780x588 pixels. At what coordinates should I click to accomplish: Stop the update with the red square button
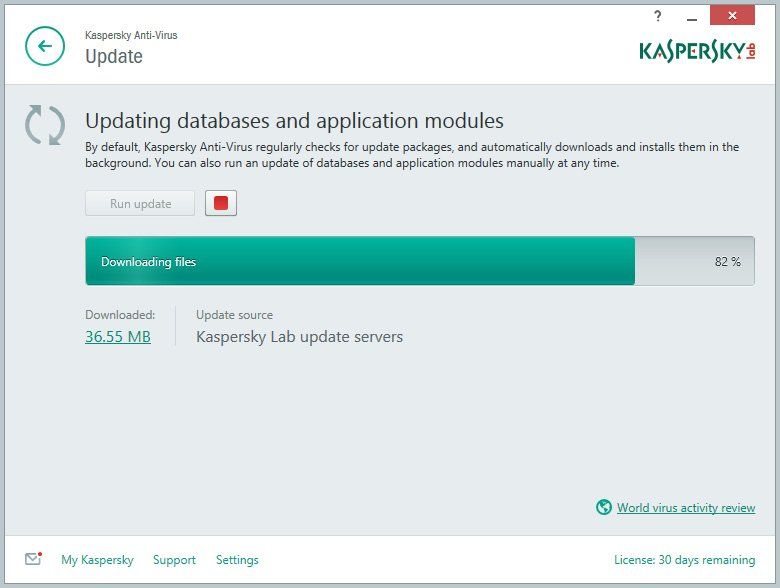point(221,203)
